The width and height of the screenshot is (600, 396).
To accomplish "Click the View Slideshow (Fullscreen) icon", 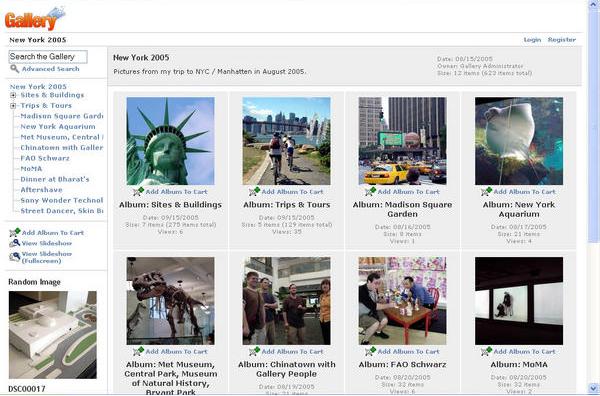I will [x=15, y=256].
